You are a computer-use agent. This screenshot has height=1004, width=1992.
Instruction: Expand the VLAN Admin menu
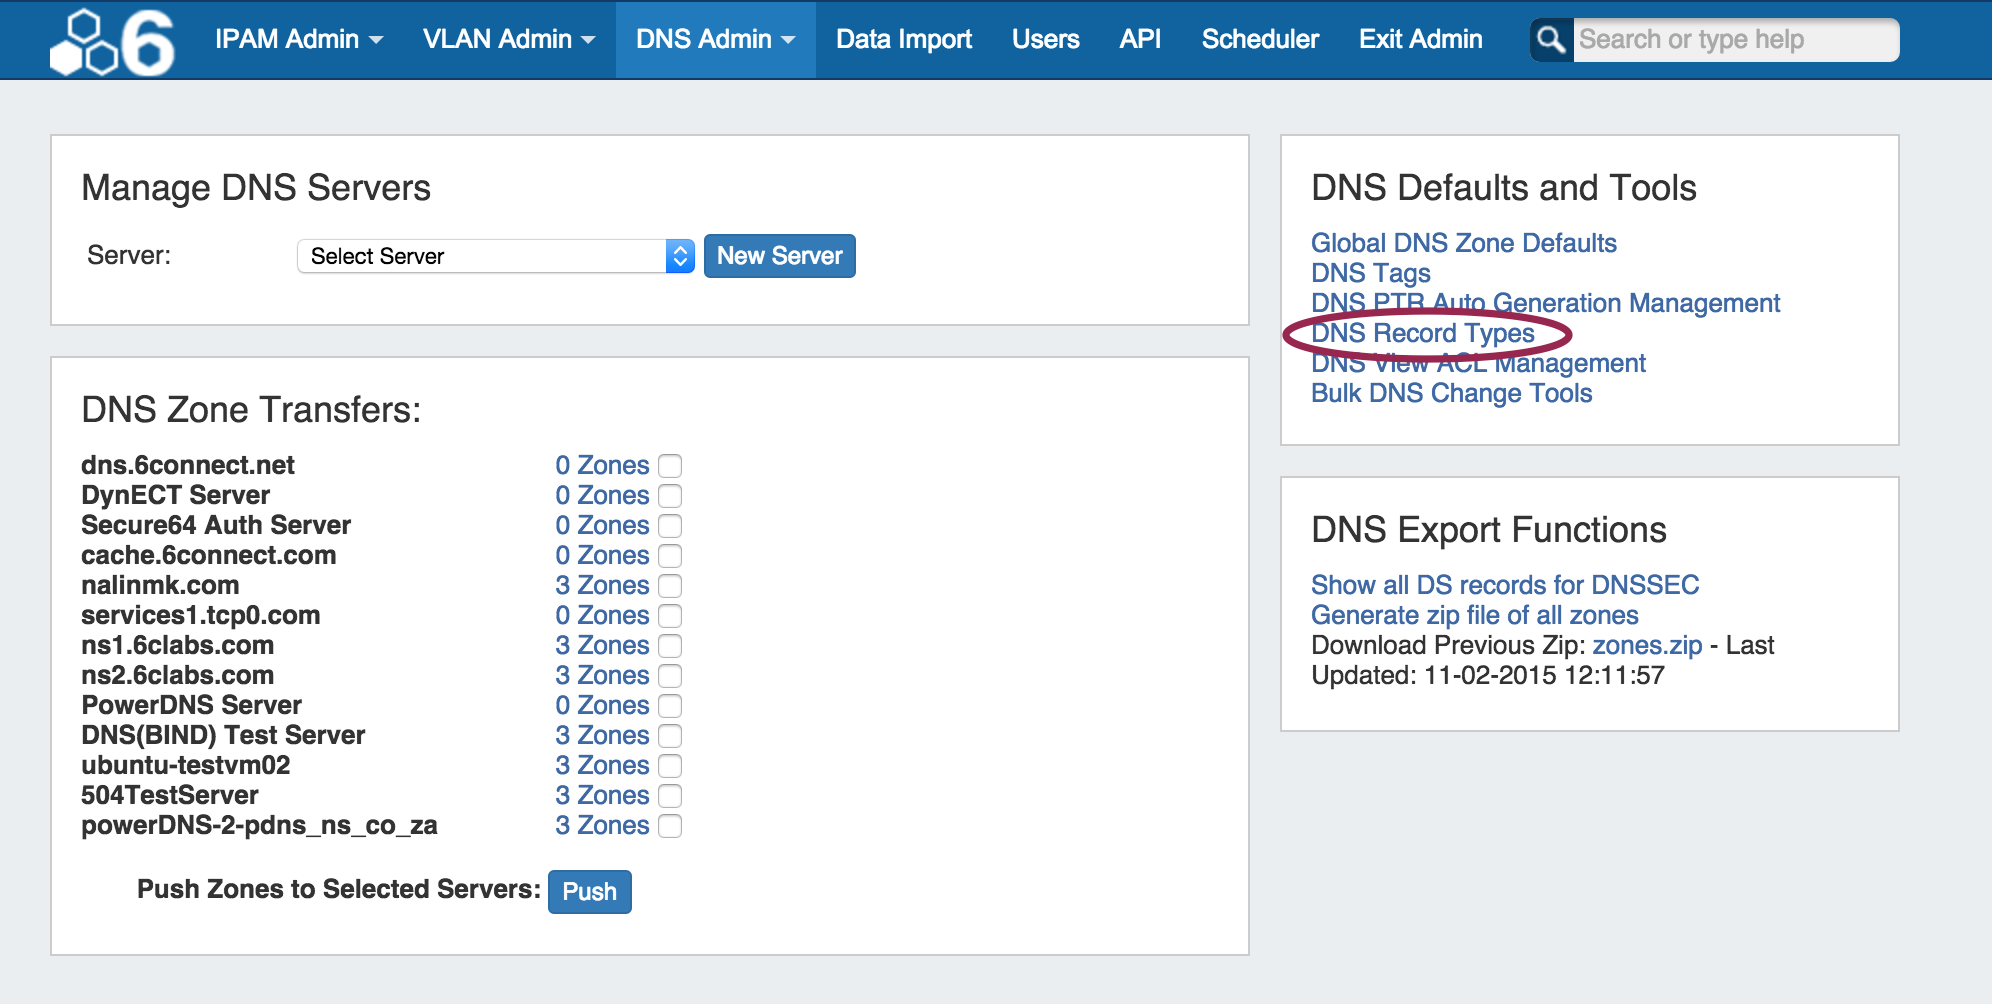click(x=508, y=40)
